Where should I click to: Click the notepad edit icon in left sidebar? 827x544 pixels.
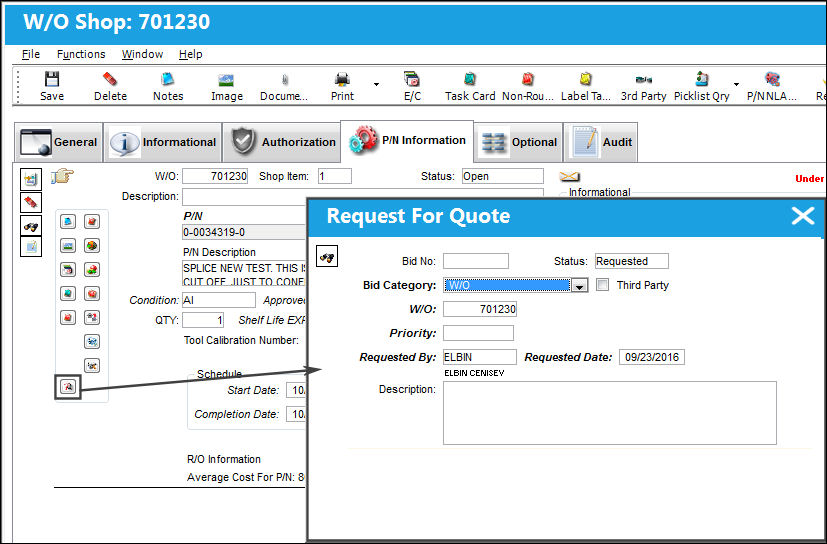(31, 246)
